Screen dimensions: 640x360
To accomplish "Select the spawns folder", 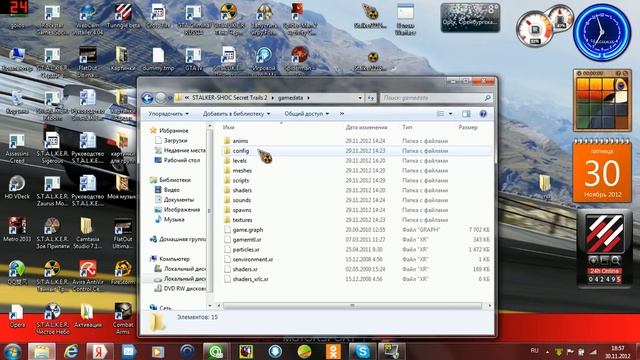I will click(x=242, y=210).
